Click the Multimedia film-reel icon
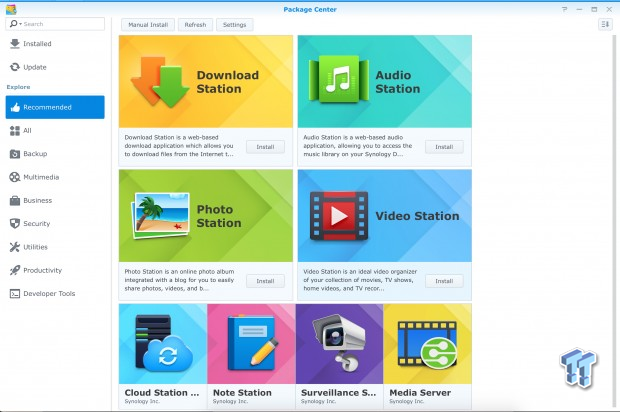The height and width of the screenshot is (412, 620). [x=15, y=177]
